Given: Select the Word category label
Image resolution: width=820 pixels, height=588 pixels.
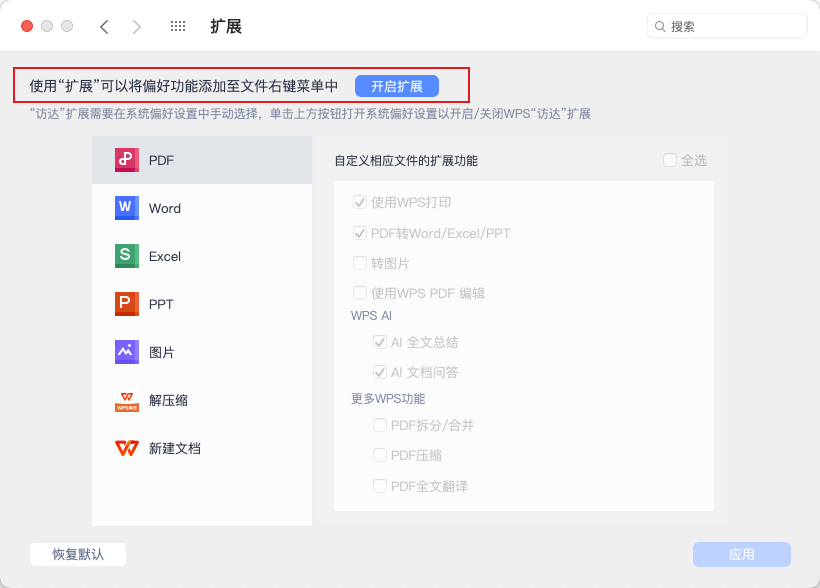Looking at the screenshot, I should click(x=165, y=208).
